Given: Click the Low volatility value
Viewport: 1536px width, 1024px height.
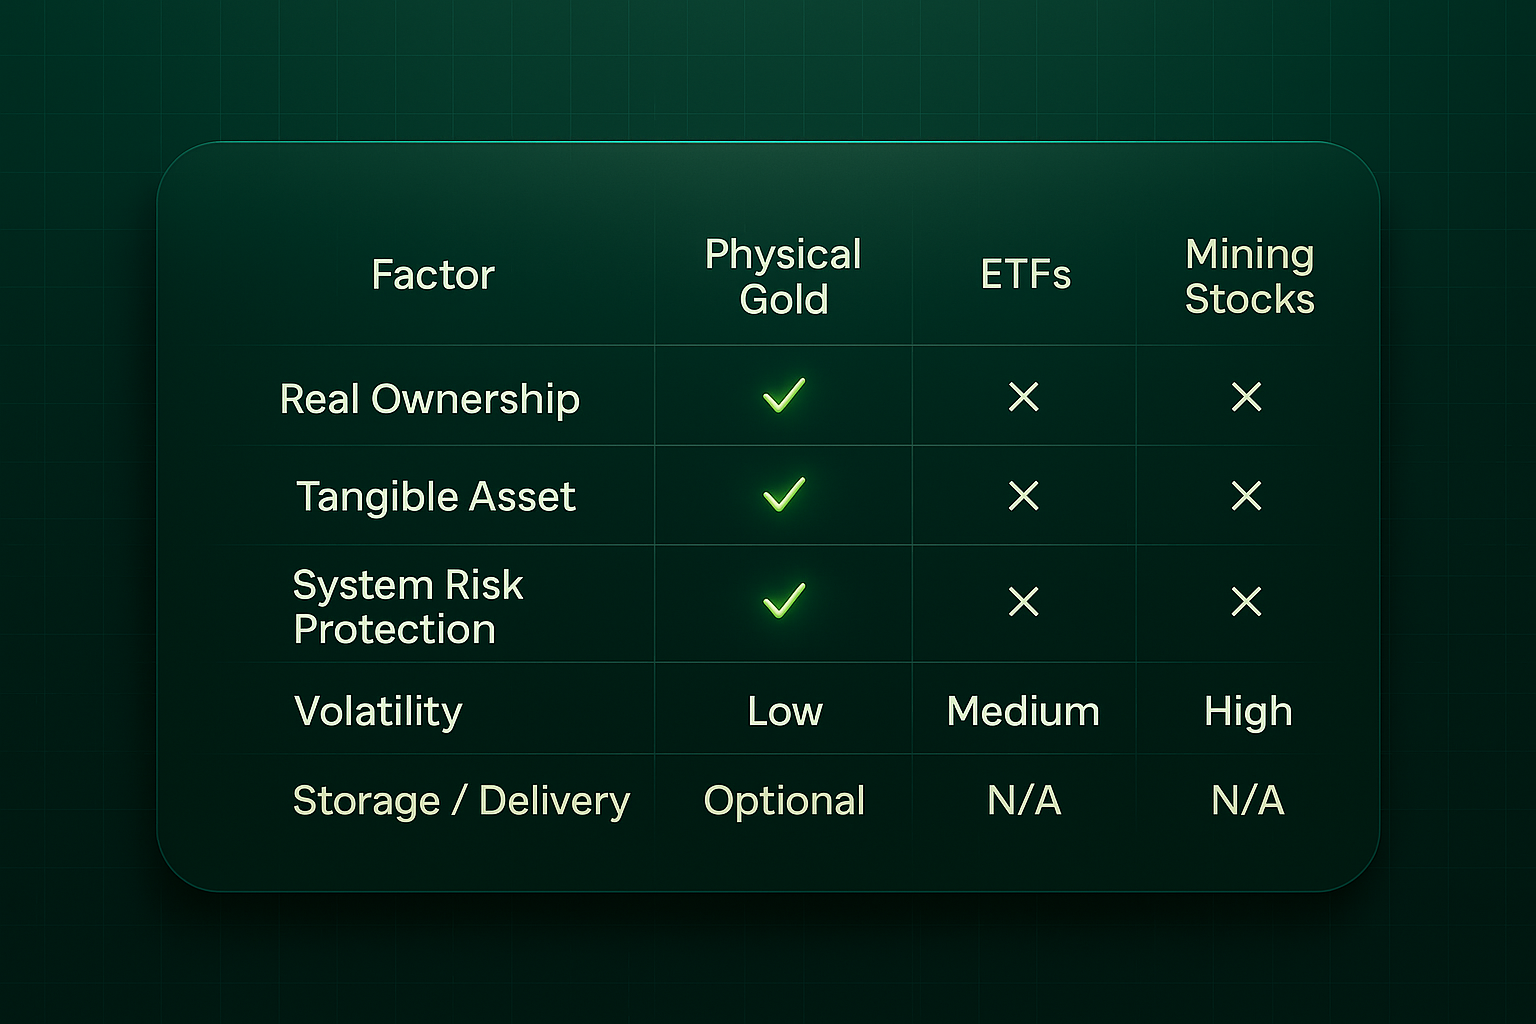Looking at the screenshot, I should click(x=785, y=711).
